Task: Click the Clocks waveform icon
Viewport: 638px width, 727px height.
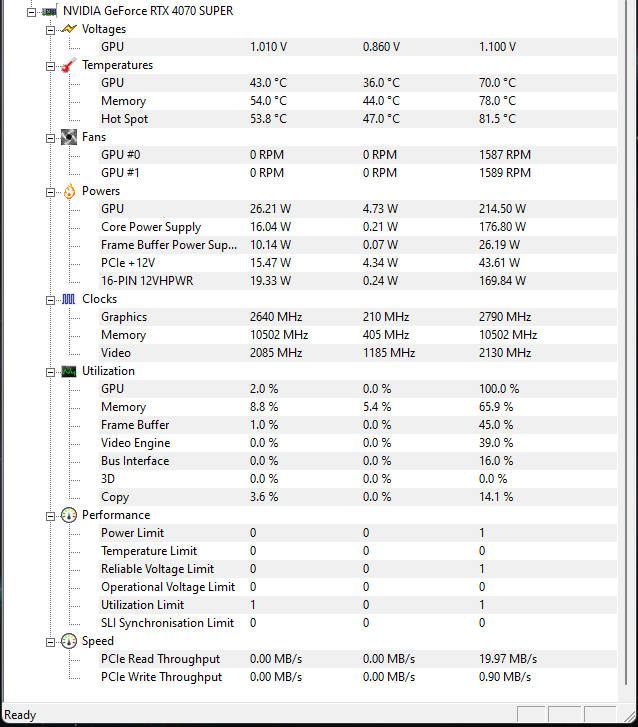Action: coord(68,299)
